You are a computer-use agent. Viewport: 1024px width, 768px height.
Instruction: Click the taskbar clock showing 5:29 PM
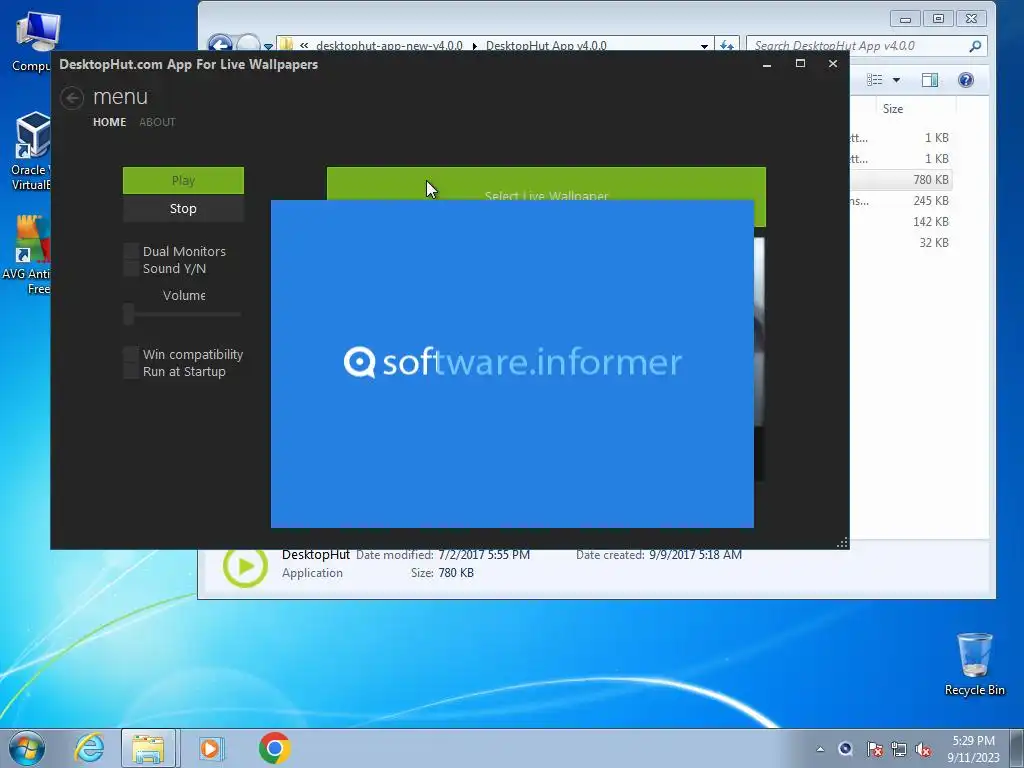tap(973, 749)
